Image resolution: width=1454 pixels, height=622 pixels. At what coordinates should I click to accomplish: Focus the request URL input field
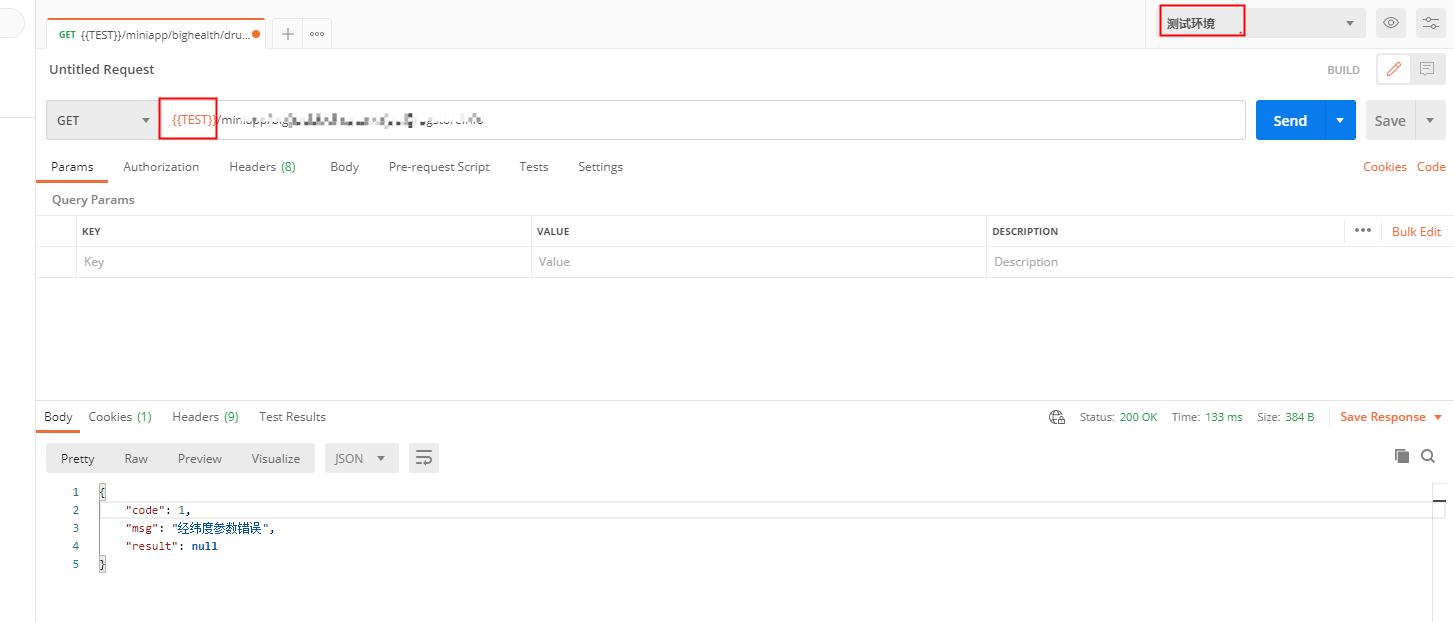tap(701, 120)
